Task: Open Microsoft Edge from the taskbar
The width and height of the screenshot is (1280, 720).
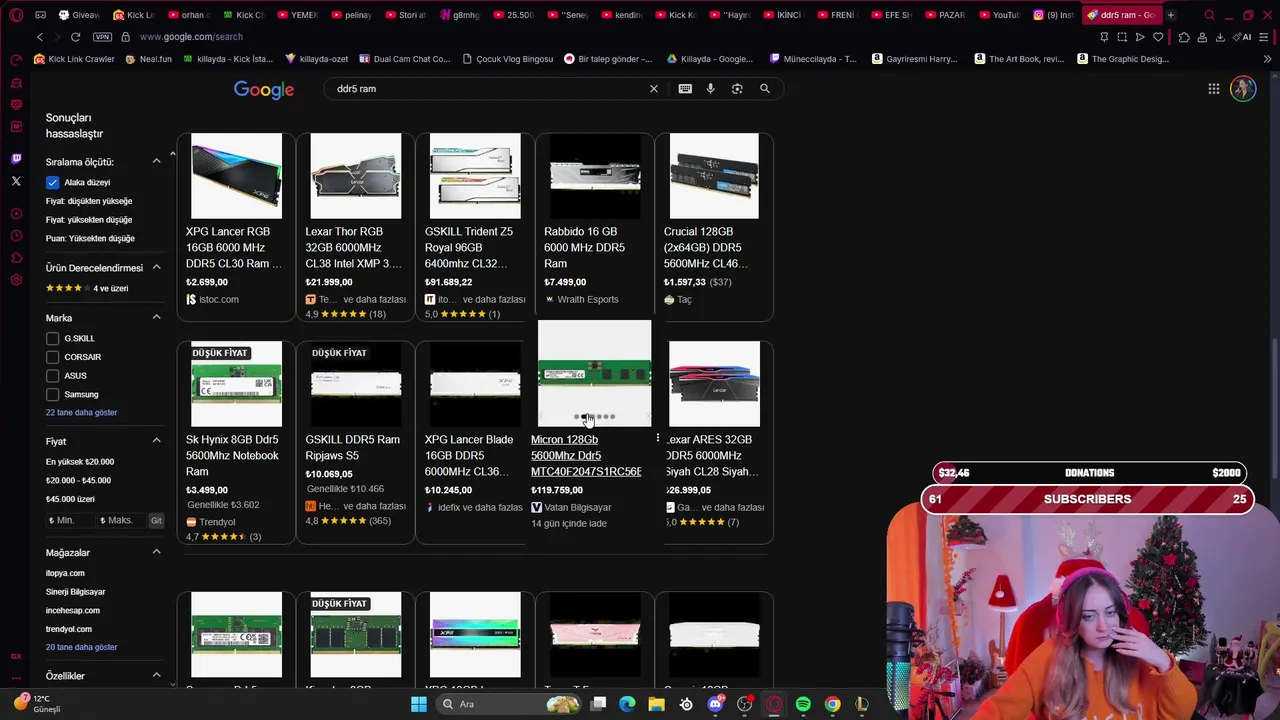Action: pos(627,705)
